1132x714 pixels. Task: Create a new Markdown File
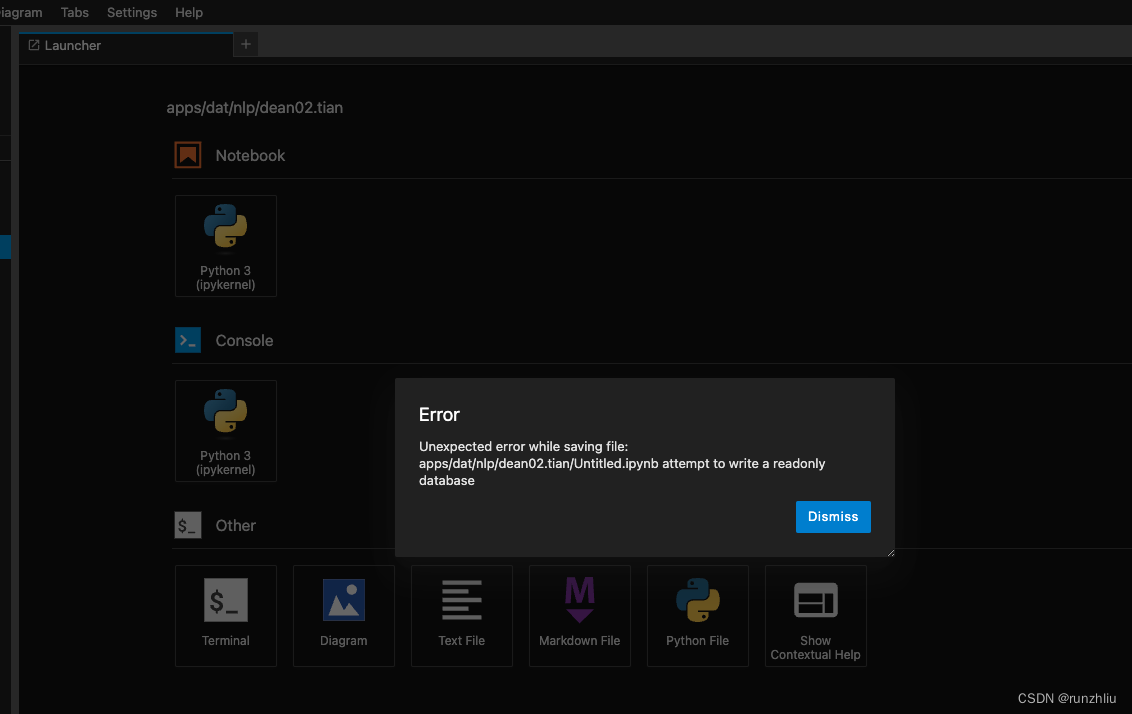coord(580,616)
